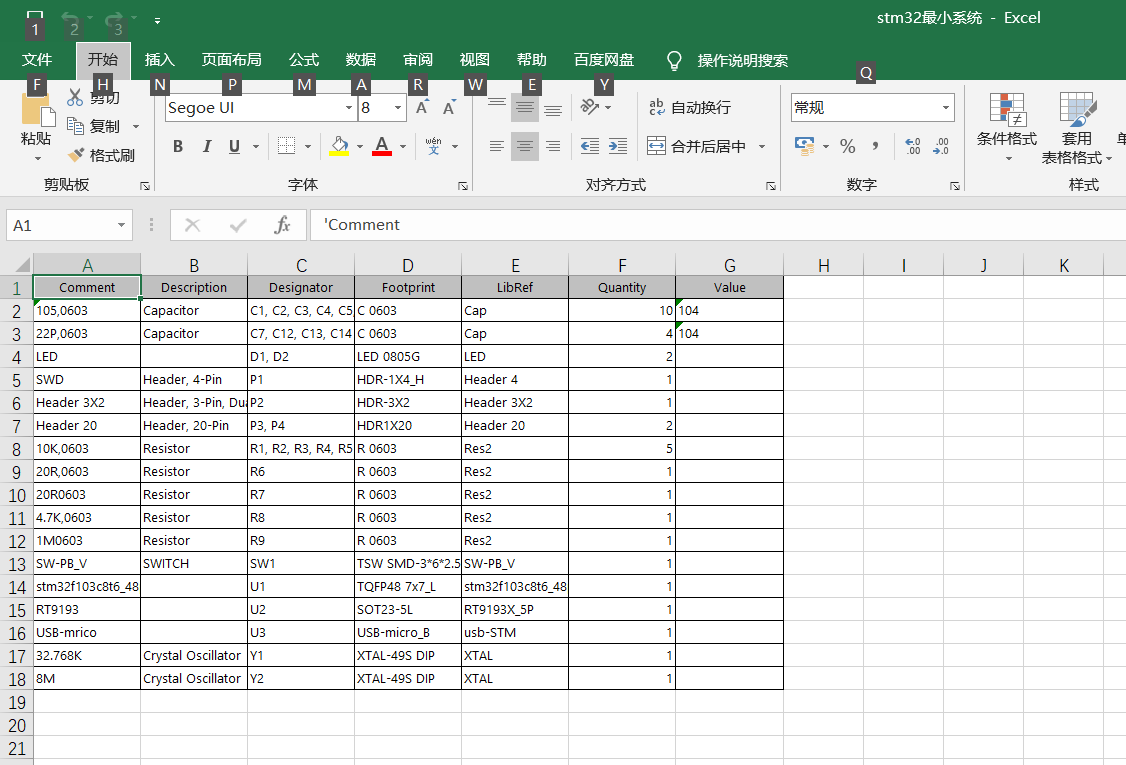
Task: Toggle Underline formatting
Action: point(234,147)
